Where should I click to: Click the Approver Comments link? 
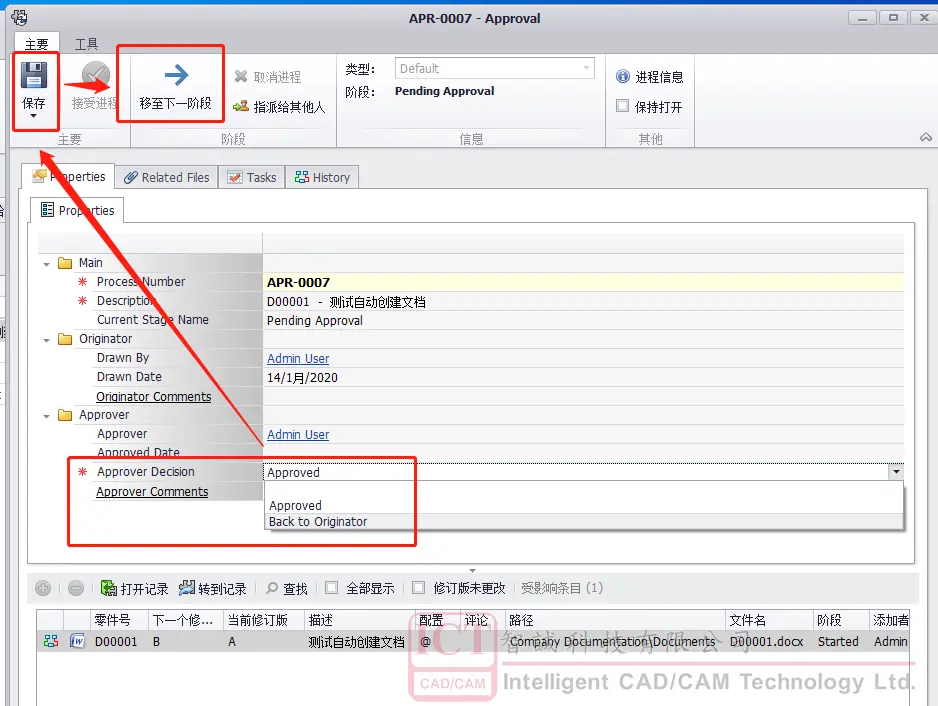(x=152, y=491)
